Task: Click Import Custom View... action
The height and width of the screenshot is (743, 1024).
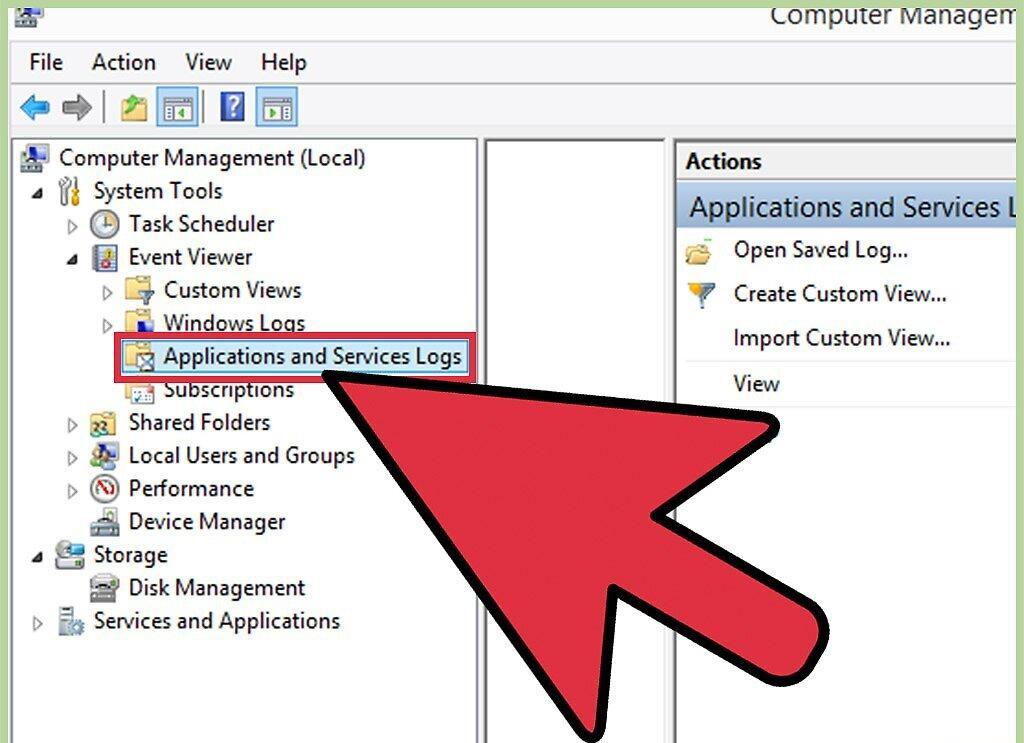Action: tap(842, 338)
